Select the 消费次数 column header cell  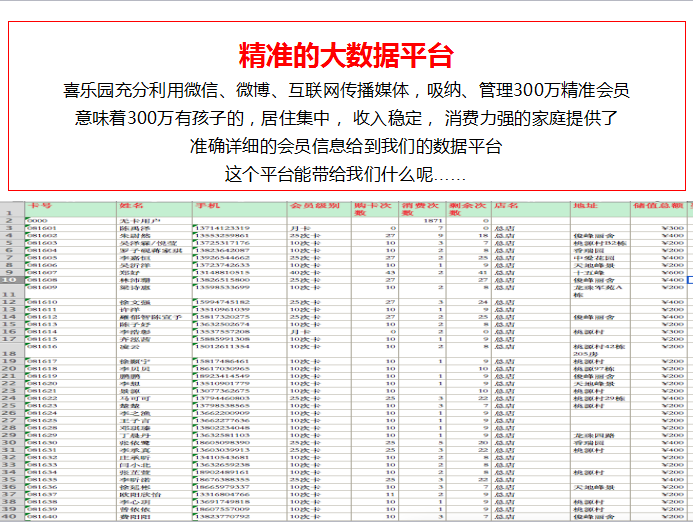click(422, 209)
